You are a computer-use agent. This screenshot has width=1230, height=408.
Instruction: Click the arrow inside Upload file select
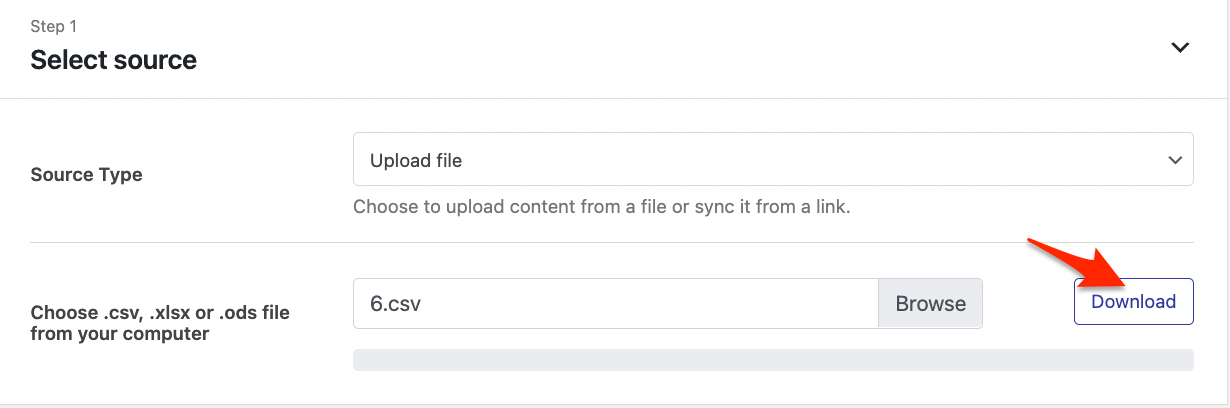tap(1174, 160)
